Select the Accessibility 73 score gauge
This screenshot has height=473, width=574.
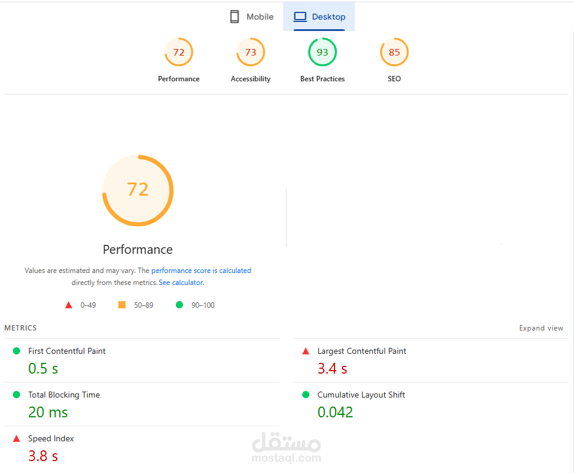click(x=250, y=52)
